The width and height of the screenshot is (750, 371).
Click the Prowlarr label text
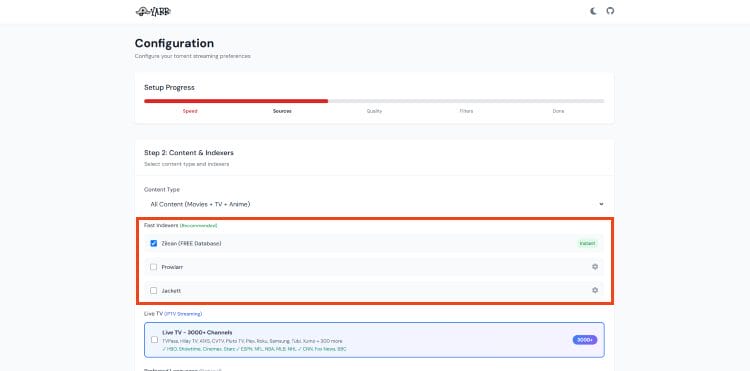tap(172, 267)
